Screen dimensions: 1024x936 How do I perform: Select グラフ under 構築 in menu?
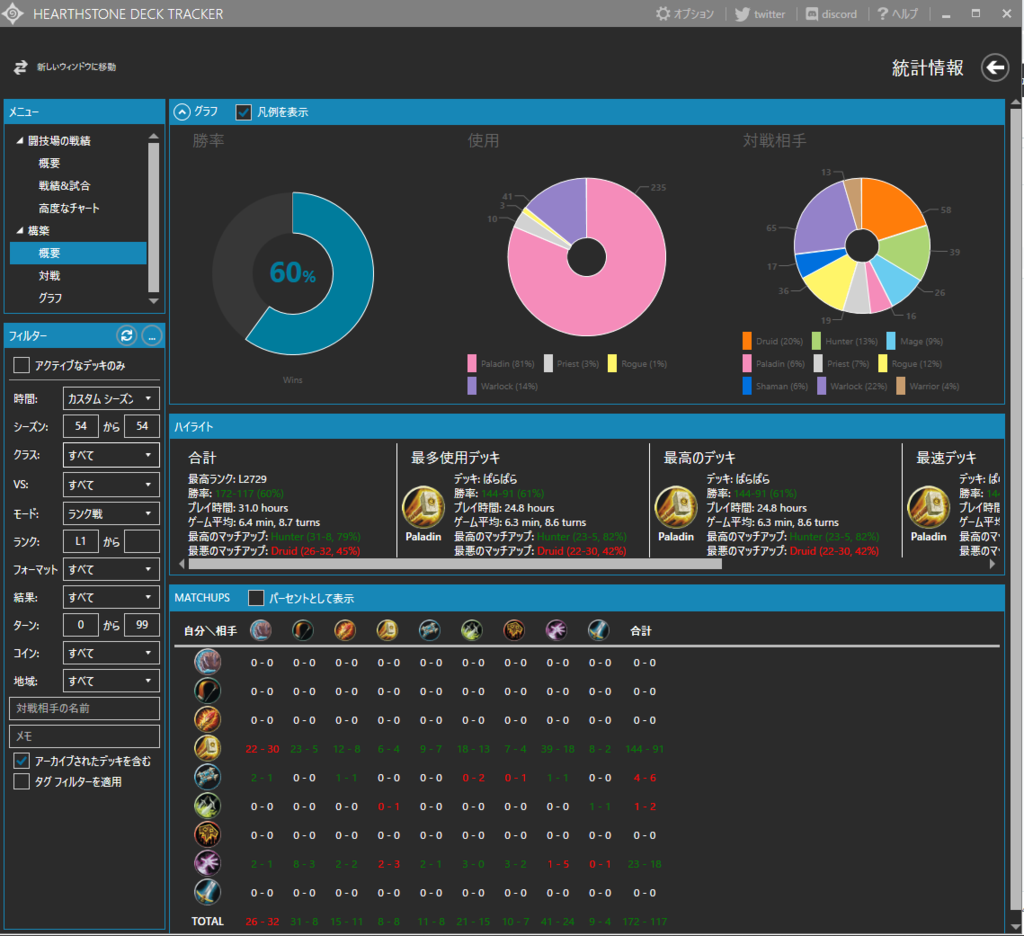[x=50, y=298]
